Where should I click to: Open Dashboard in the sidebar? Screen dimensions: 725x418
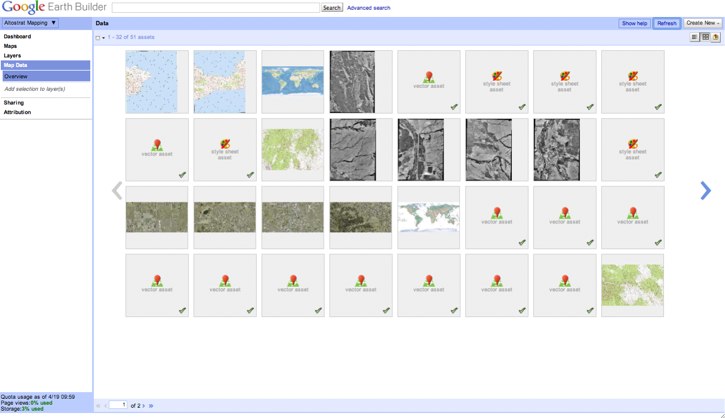click(17, 36)
